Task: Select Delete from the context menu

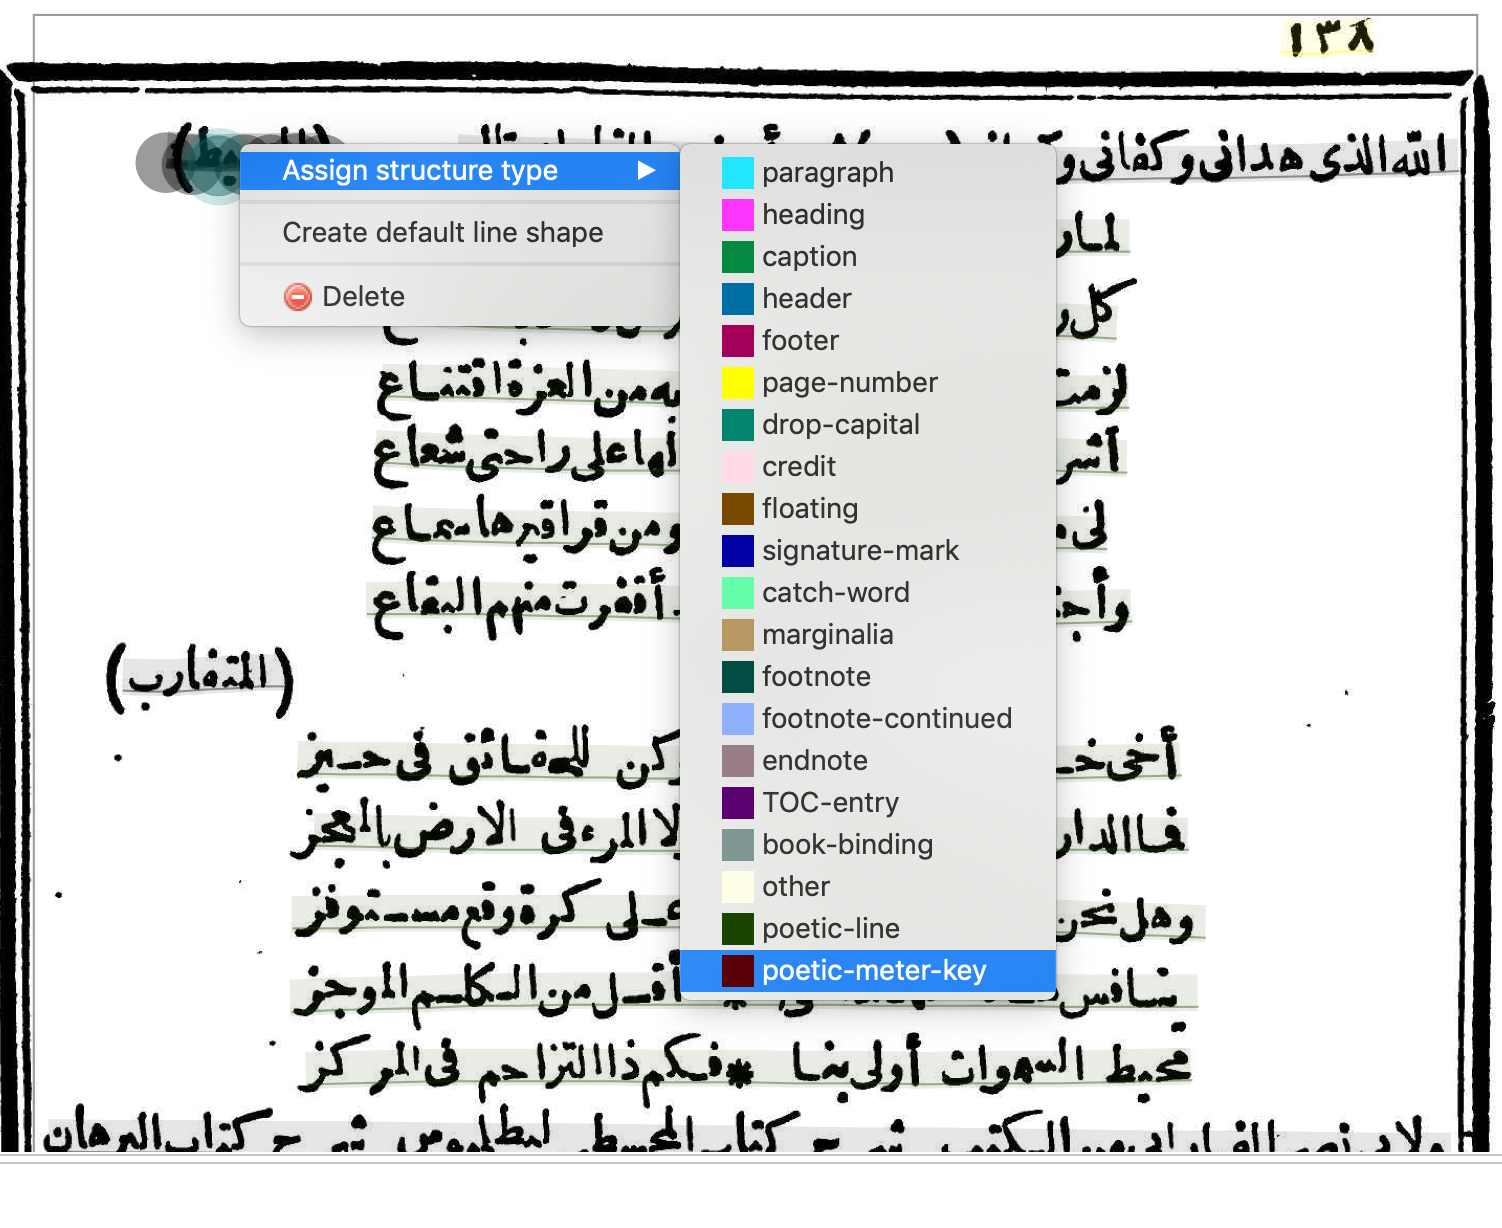Action: pyautogui.click(x=460, y=297)
